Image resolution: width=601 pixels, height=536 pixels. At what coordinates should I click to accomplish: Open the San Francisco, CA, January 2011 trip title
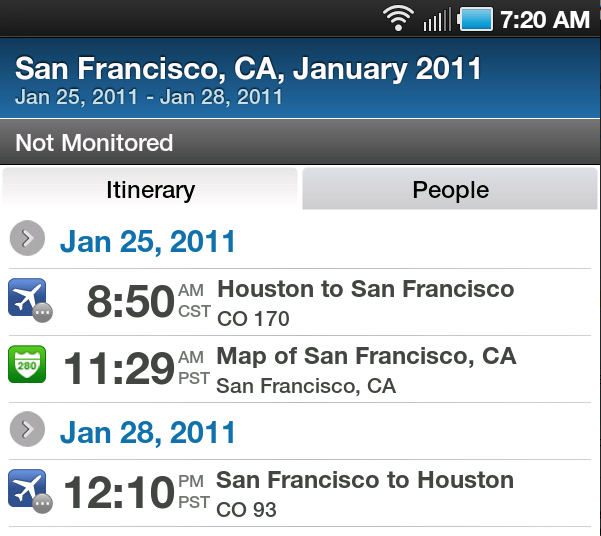coord(248,69)
